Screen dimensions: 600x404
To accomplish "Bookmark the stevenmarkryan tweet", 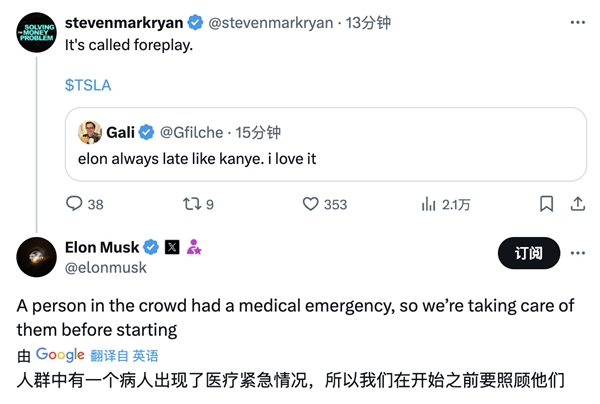I will 546,204.
